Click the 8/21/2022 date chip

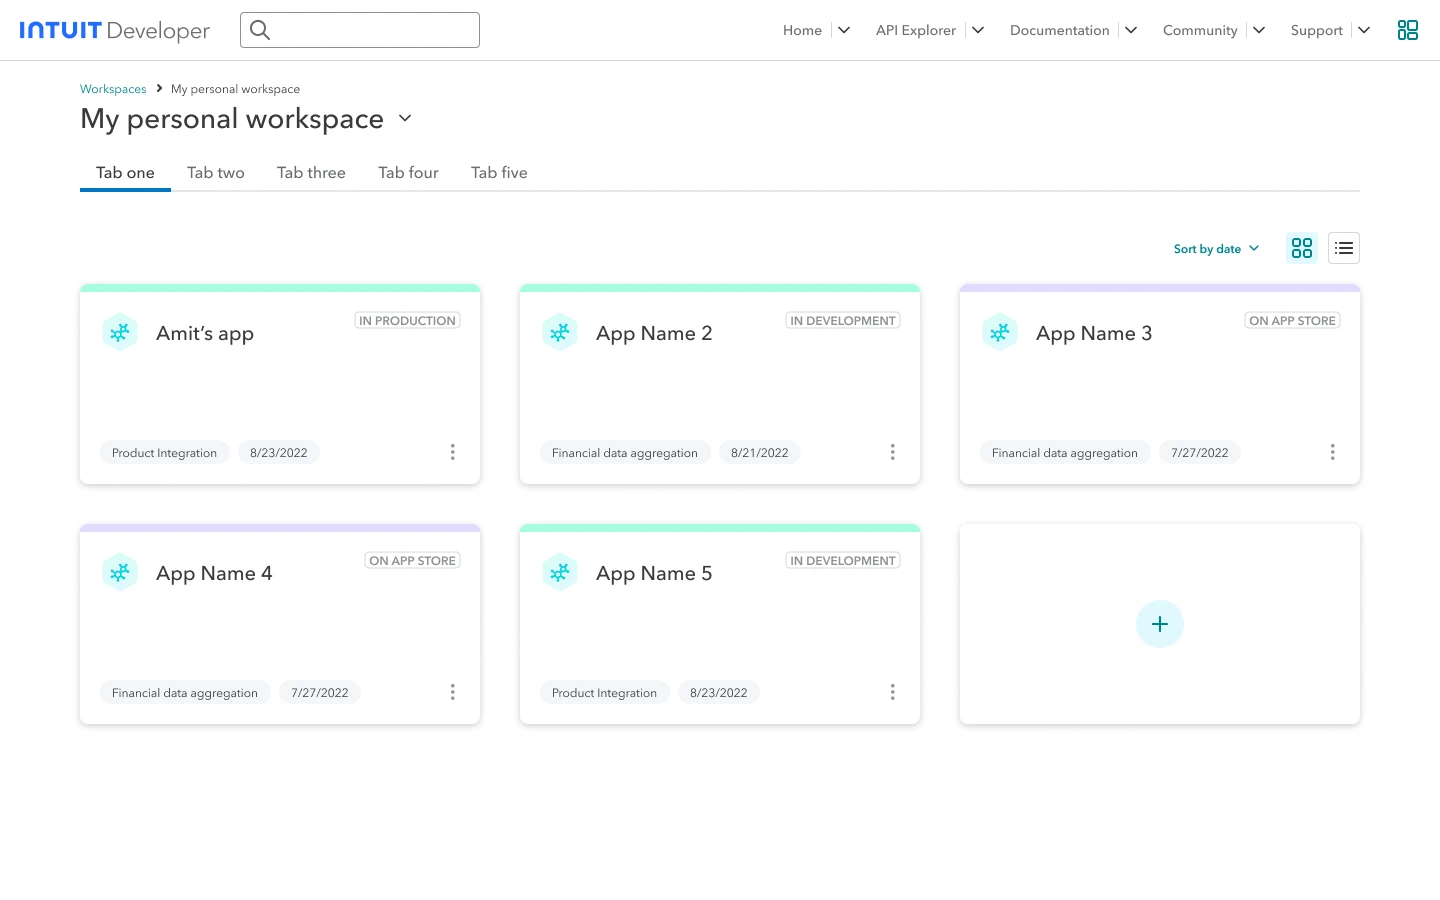[x=760, y=453]
